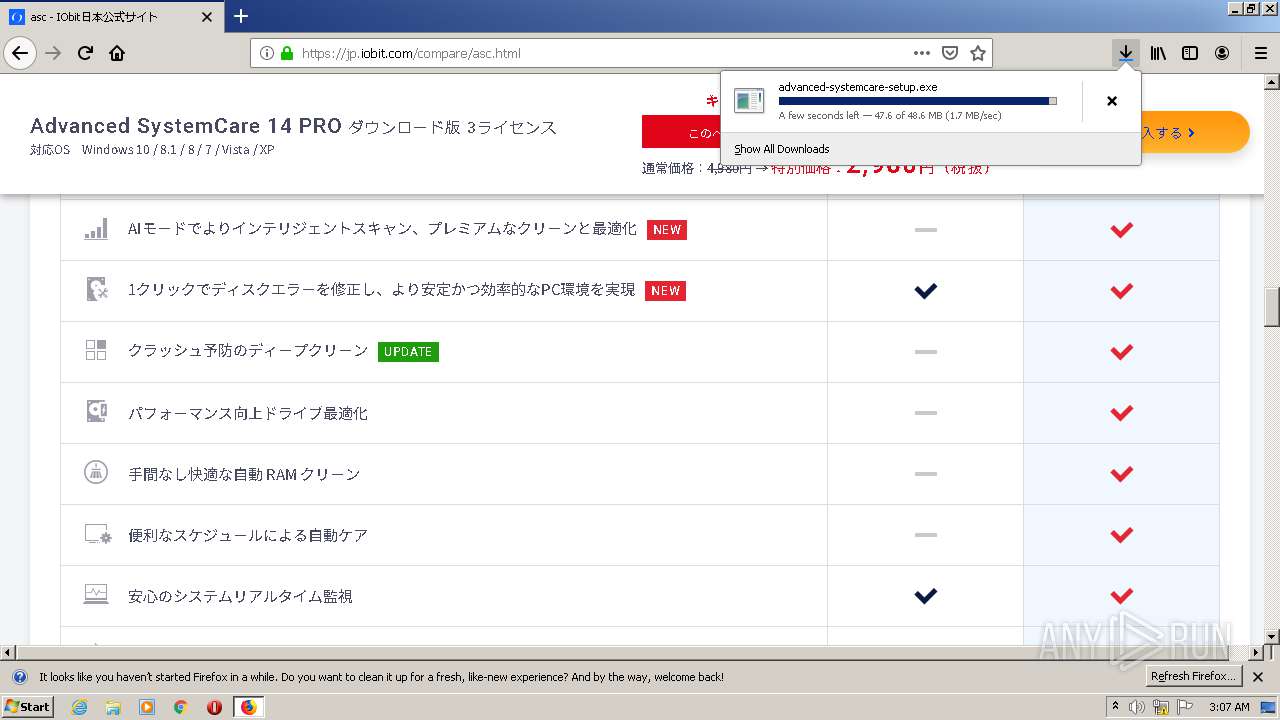Viewport: 1280px width, 720px height.
Task: Bookmark this page with the star
Action: tap(978, 53)
